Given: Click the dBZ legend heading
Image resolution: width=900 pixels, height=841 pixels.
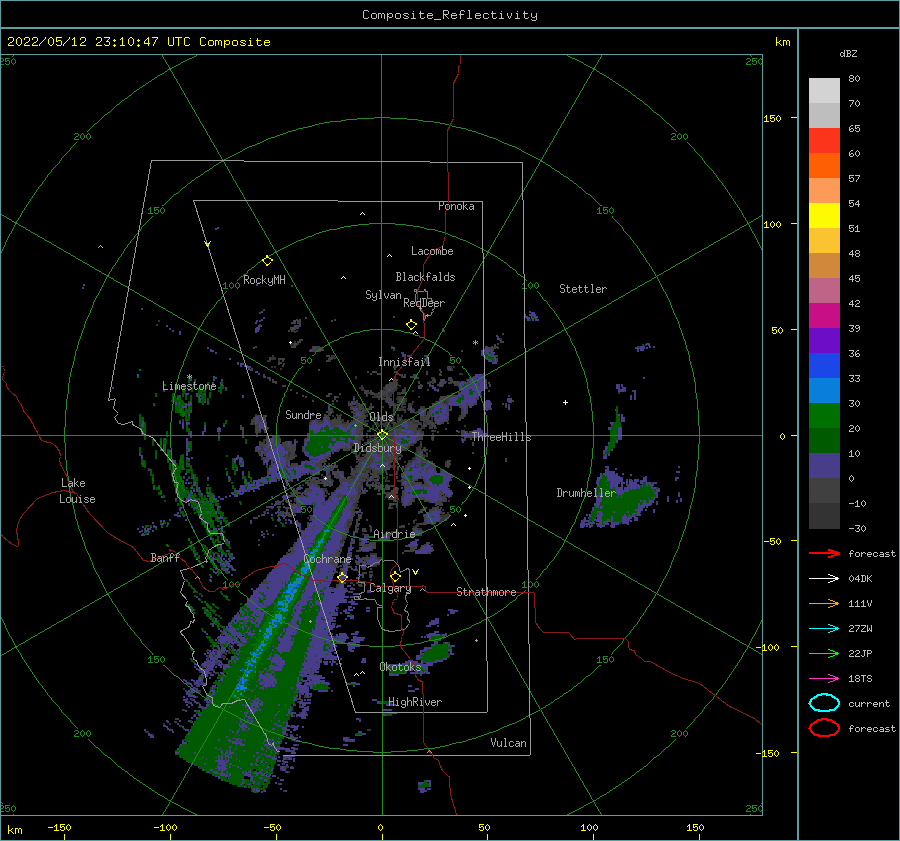Looking at the screenshot, I should coord(848,53).
